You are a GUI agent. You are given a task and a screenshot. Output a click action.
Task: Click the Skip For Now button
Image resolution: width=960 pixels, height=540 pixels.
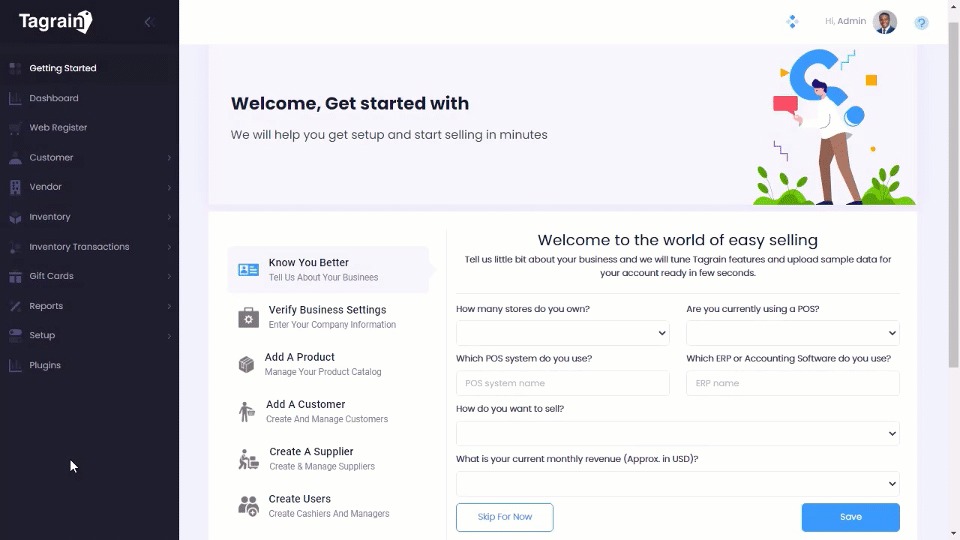[x=504, y=517]
